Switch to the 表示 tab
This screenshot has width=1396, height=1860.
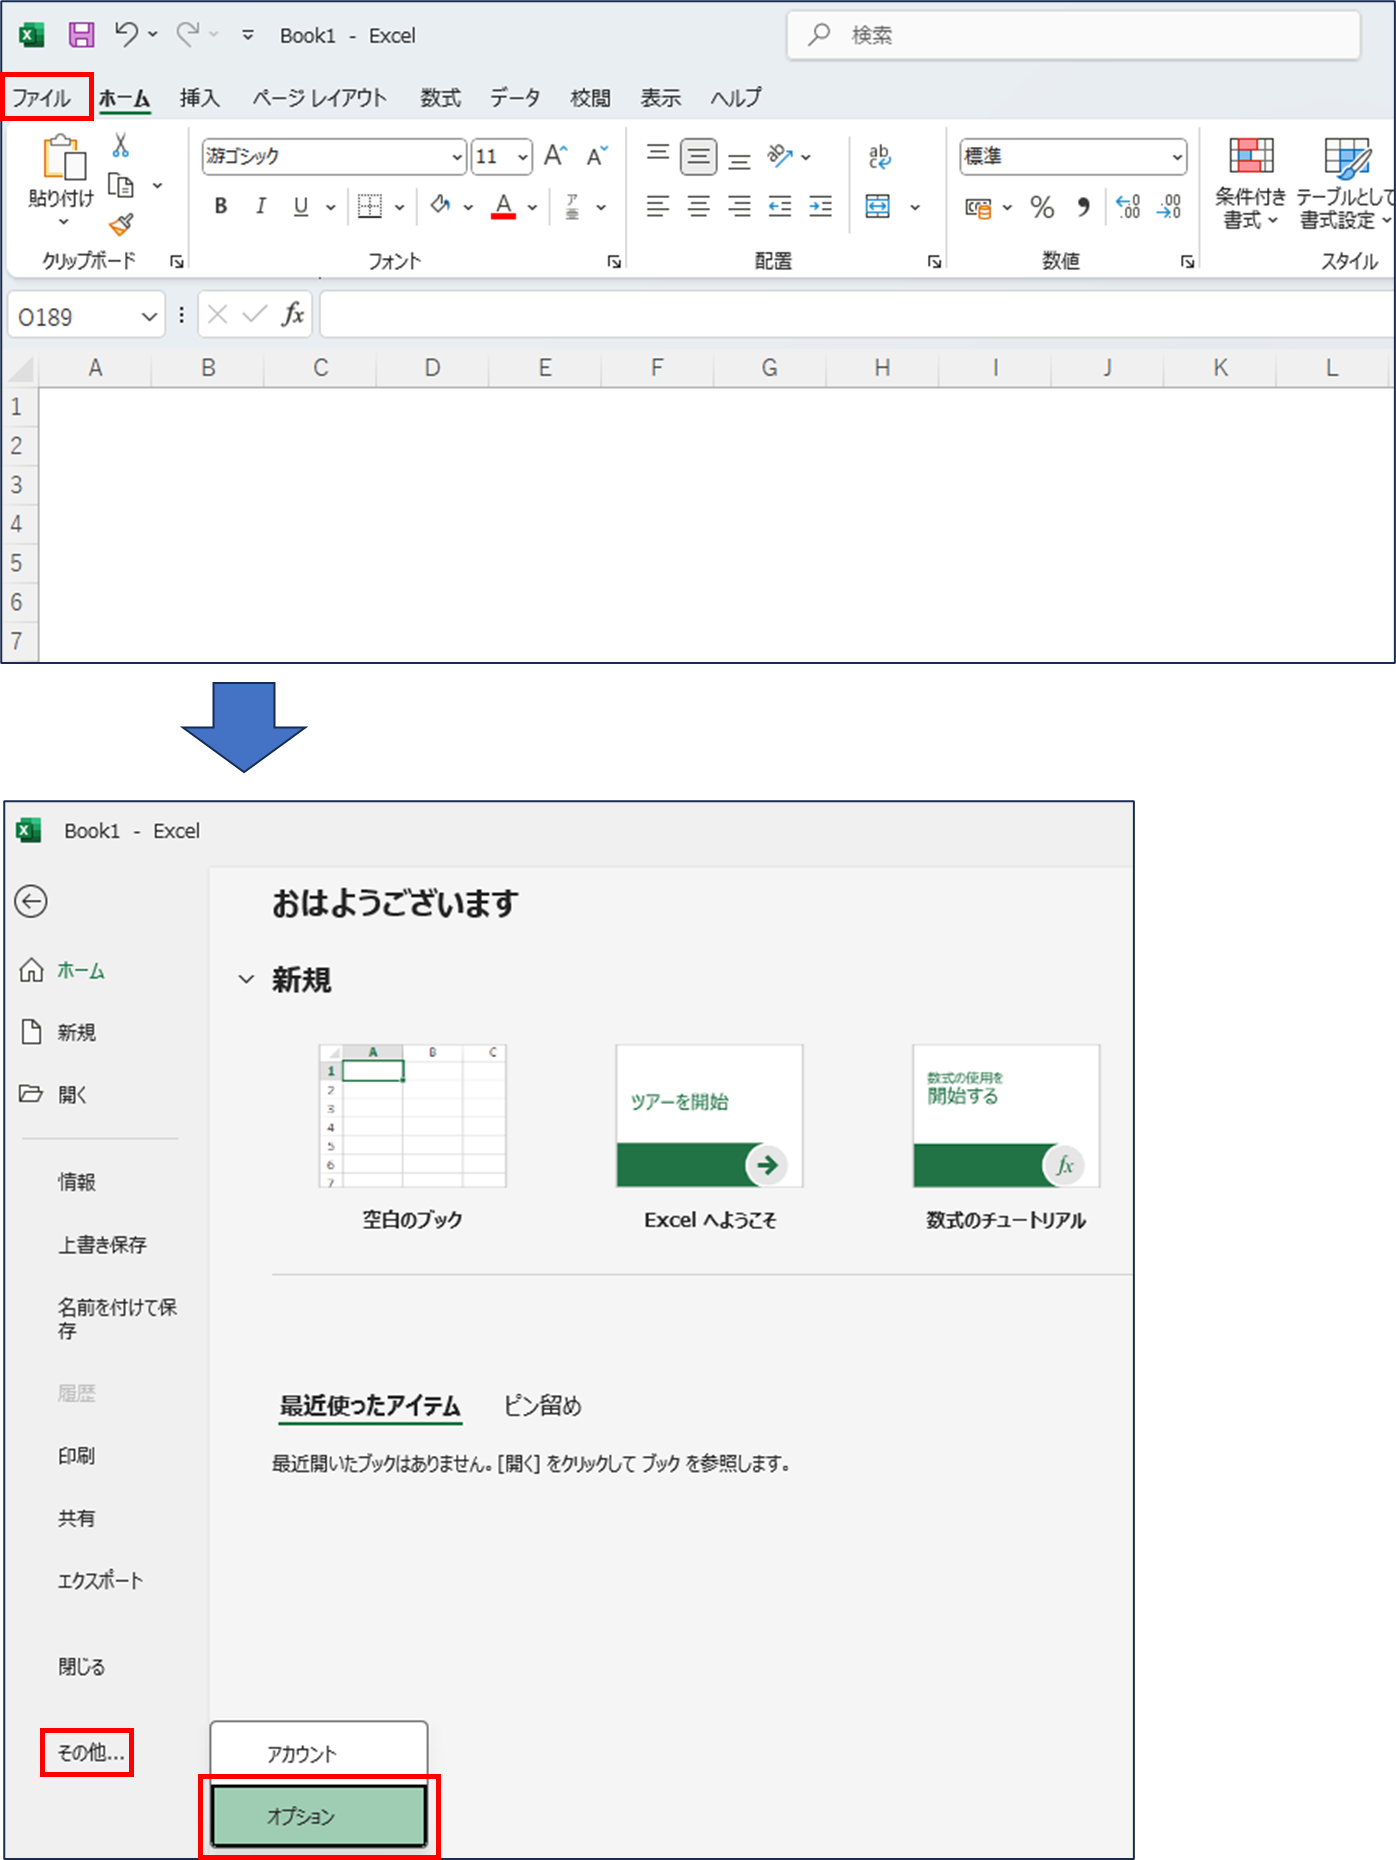[x=660, y=98]
